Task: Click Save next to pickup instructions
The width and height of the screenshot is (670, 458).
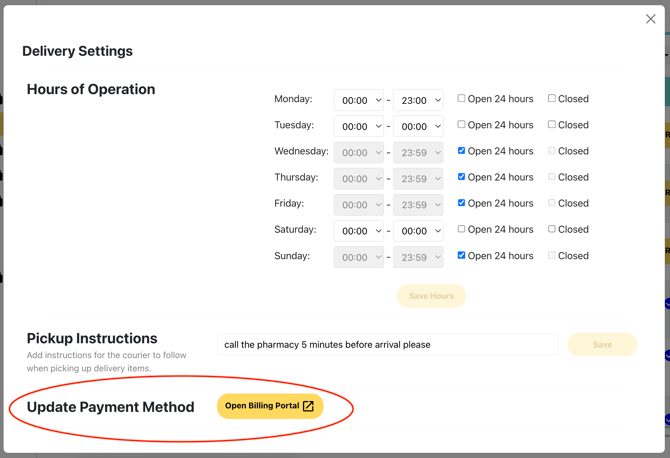Action: [602, 344]
